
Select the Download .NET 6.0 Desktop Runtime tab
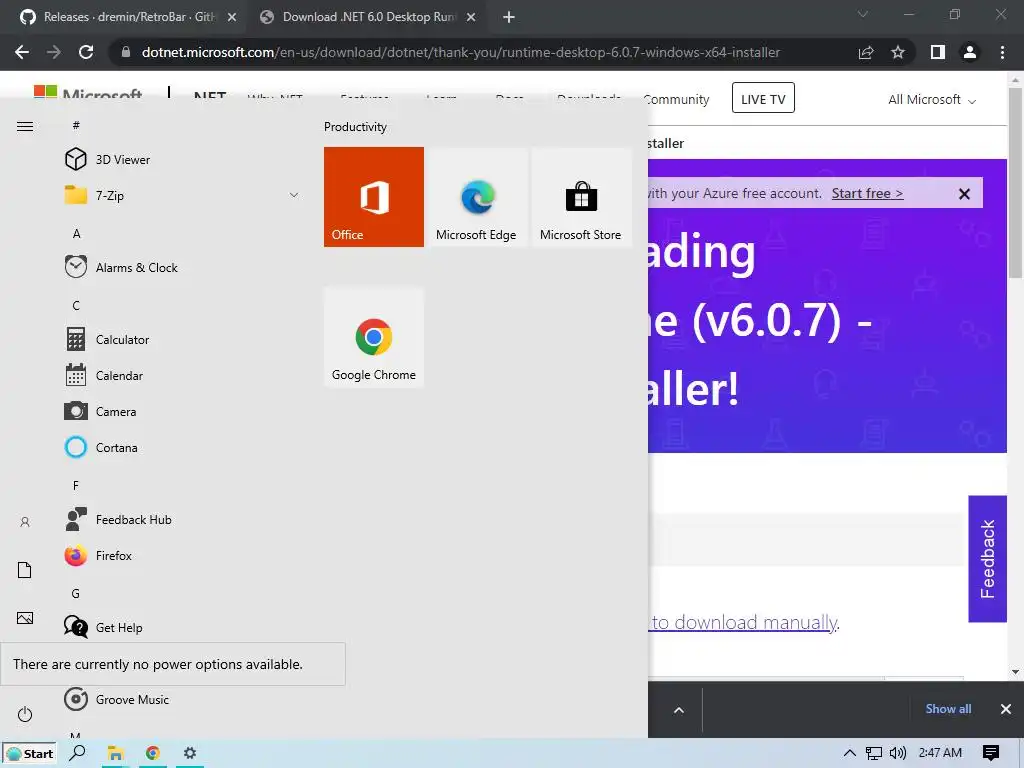click(368, 17)
